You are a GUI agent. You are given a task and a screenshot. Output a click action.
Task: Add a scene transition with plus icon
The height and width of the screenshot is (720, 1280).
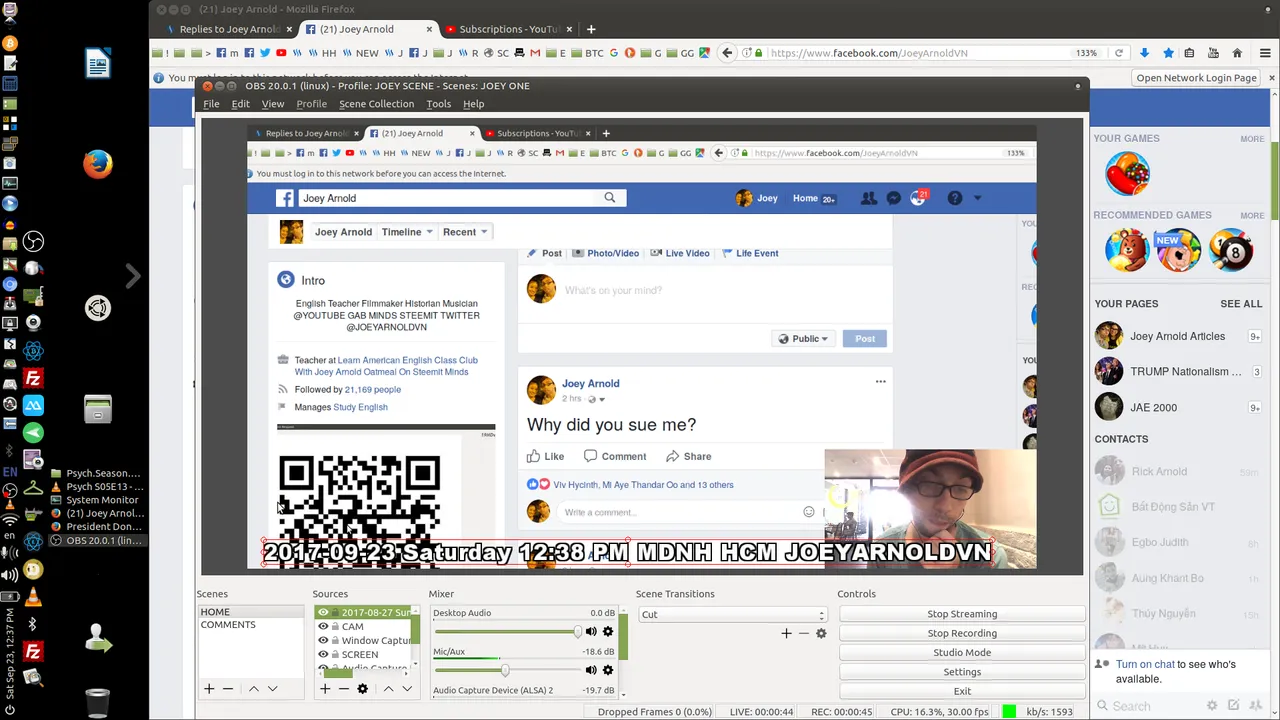pos(786,633)
